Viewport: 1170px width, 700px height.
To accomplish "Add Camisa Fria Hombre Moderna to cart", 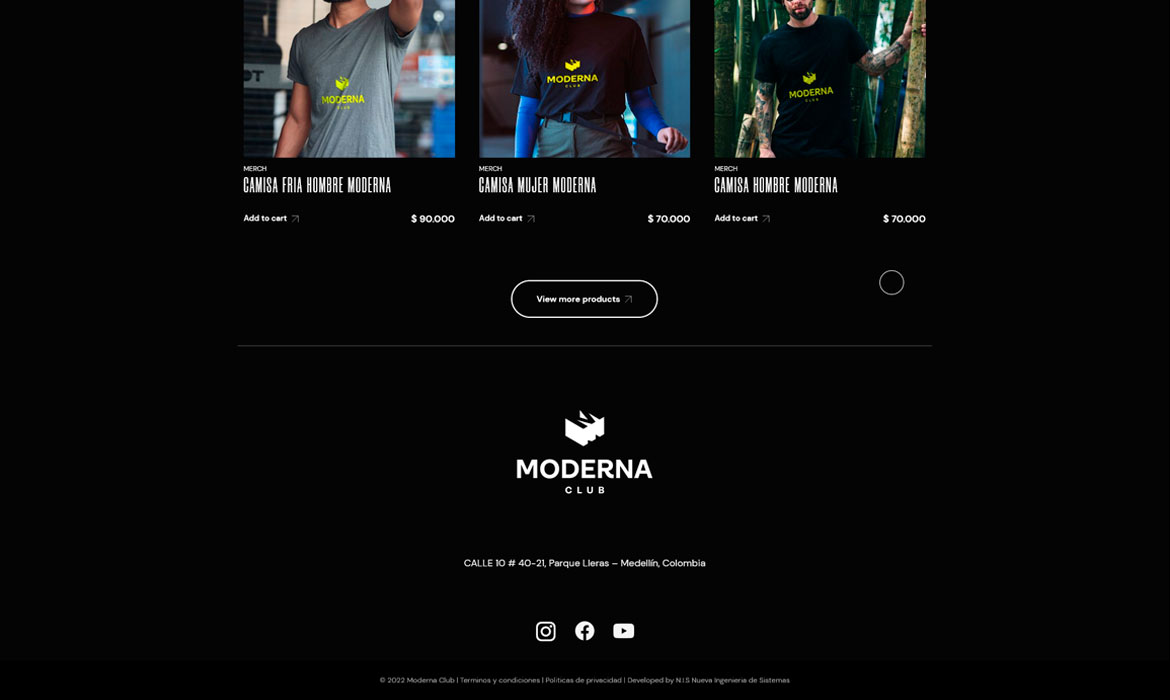I will 265,218.
